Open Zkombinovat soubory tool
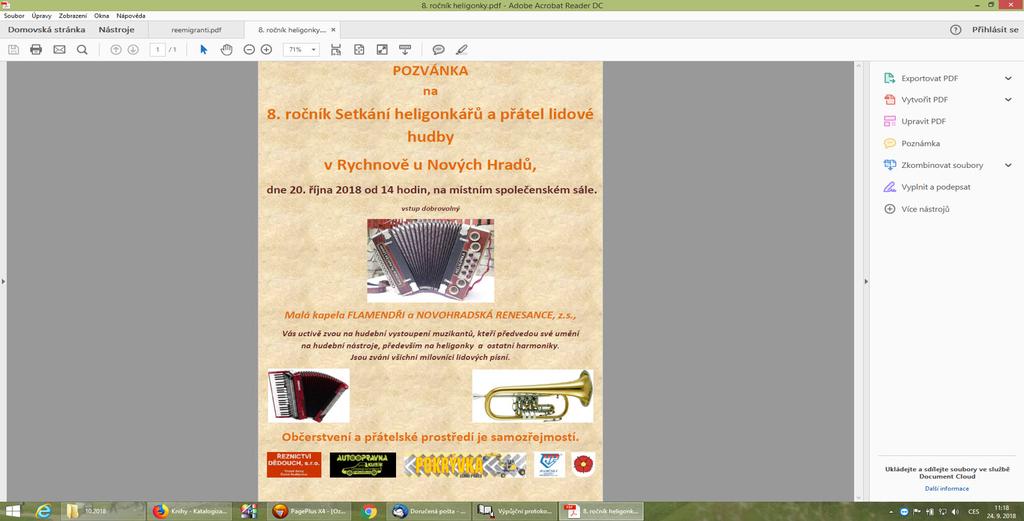The height and width of the screenshot is (521, 1024). point(942,165)
